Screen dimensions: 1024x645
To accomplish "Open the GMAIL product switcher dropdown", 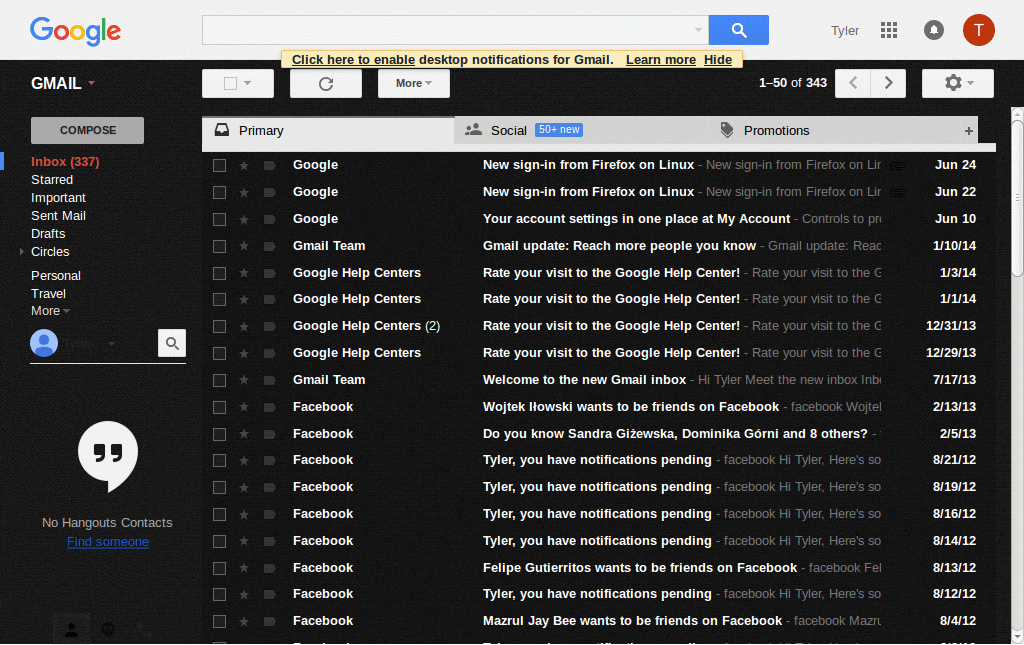I will (63, 84).
